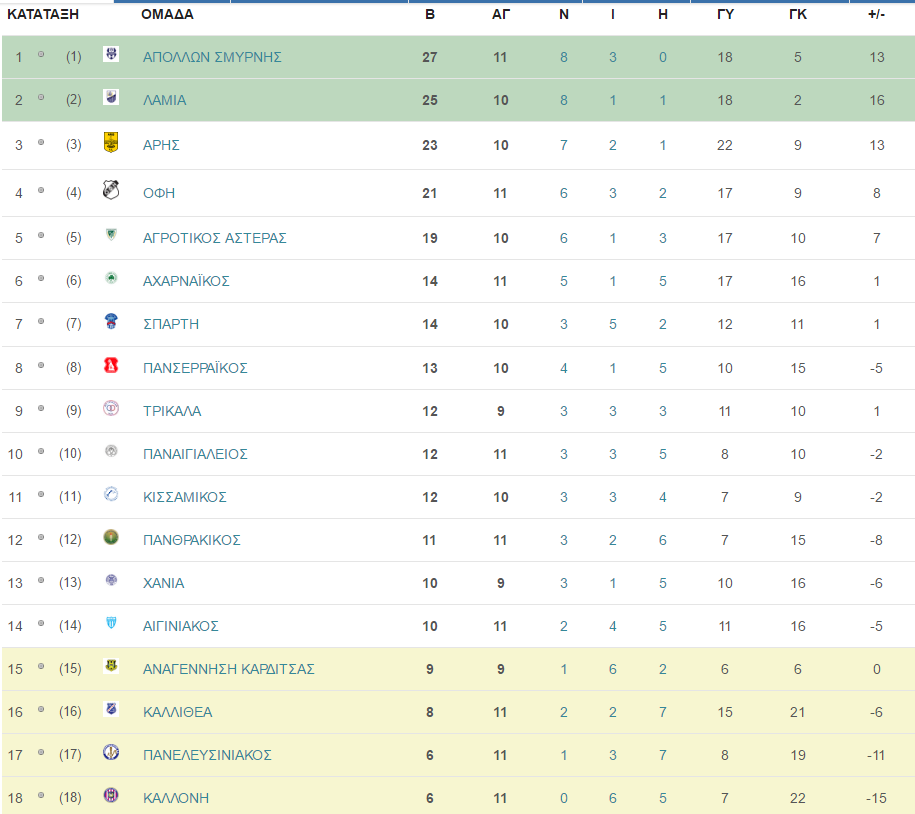915x814 pixels.
Task: Click ΑΧΑΡΝΑΪΚΟΣ wins count link
Action: [x=564, y=281]
